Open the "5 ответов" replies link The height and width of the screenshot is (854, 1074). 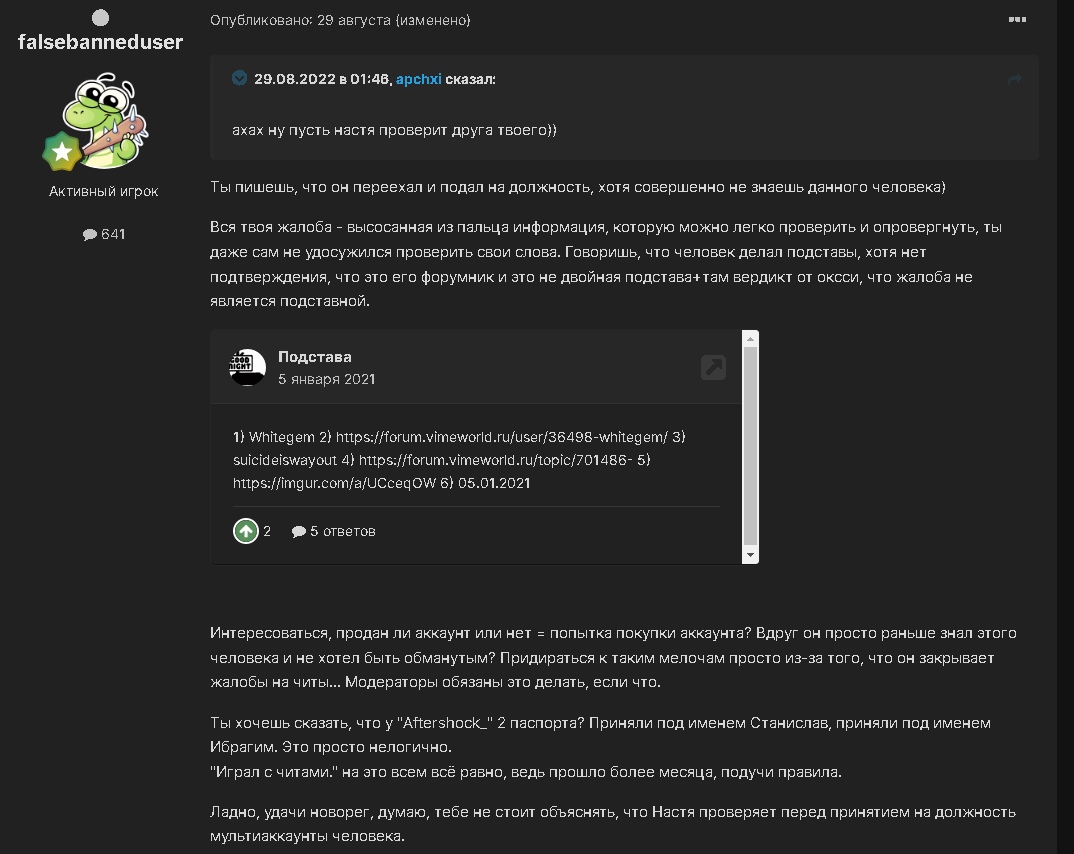(334, 531)
